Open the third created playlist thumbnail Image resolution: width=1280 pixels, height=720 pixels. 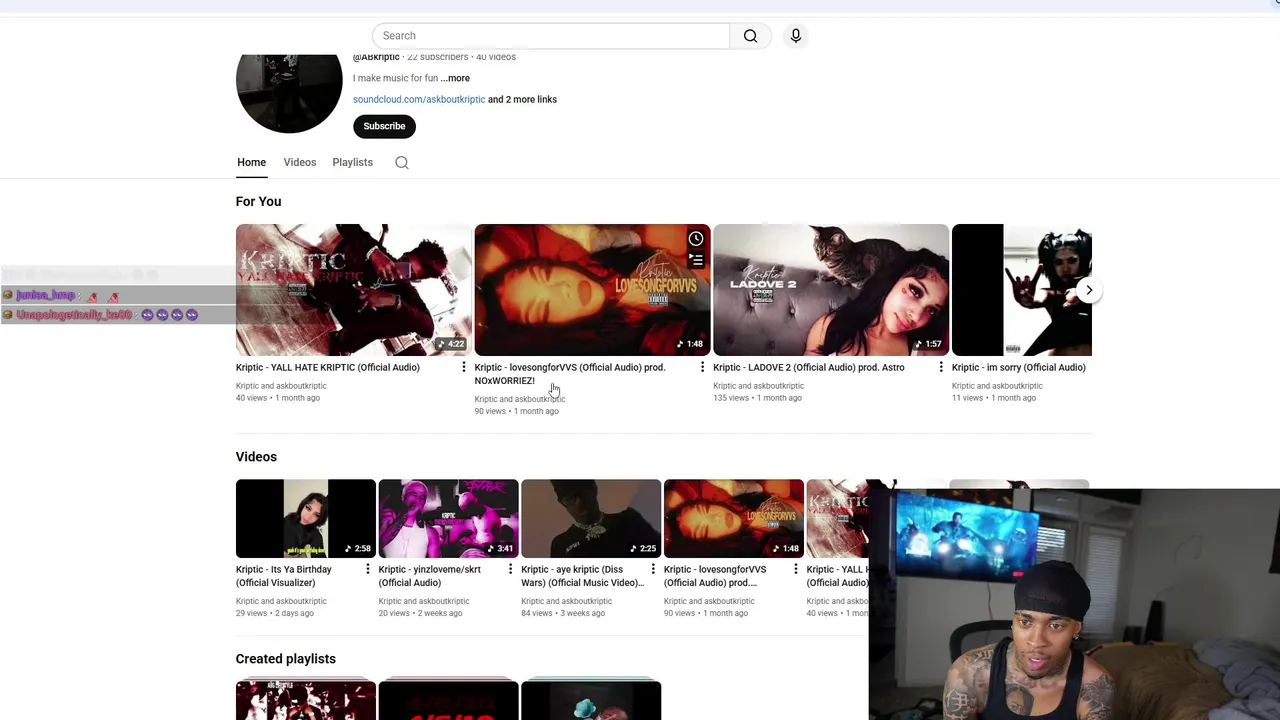591,700
